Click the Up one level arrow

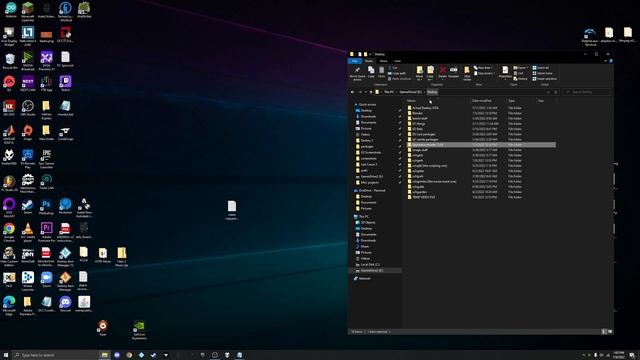371,92
